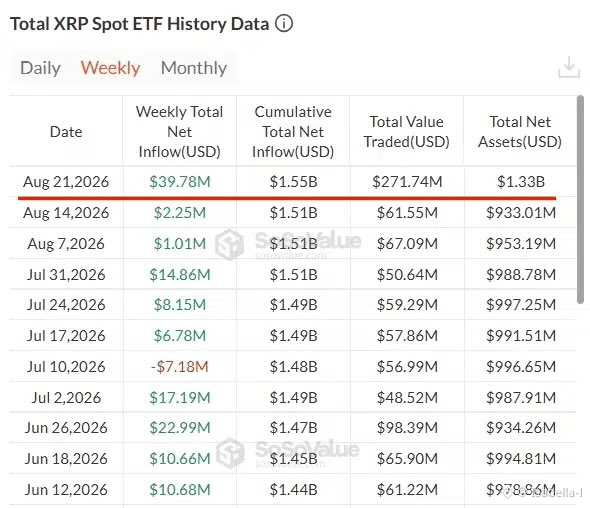
Task: Select the Jun 26,2026 row
Action: pyautogui.click(x=292, y=428)
